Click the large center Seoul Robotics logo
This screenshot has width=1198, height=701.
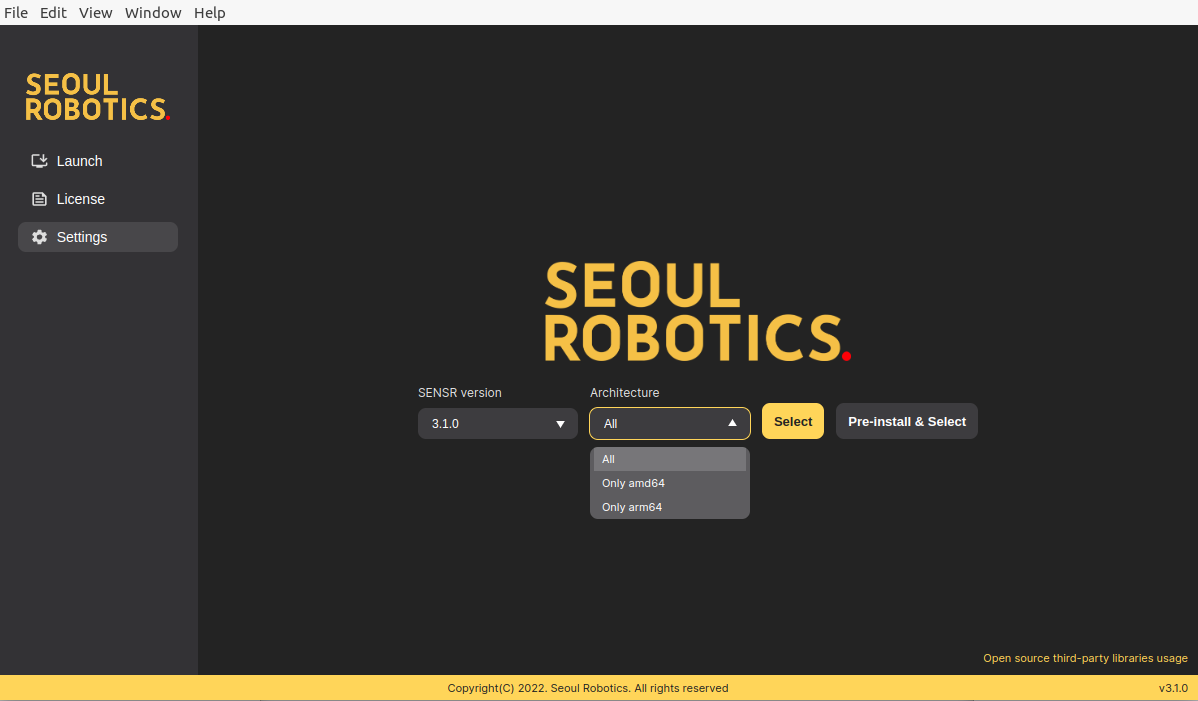(x=697, y=312)
